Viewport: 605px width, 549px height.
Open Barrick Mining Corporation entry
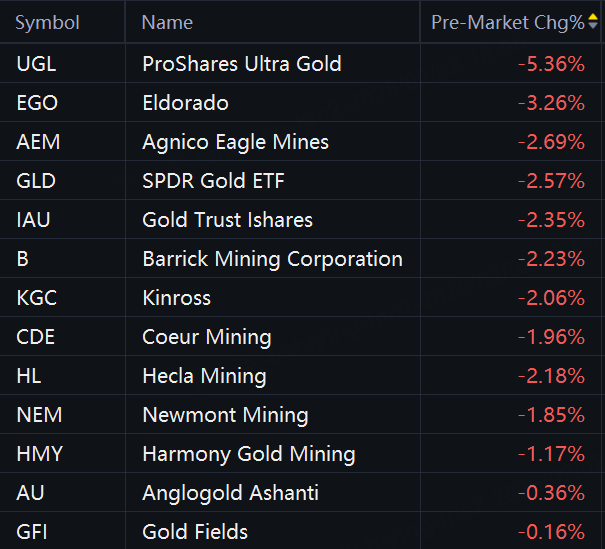273,259
